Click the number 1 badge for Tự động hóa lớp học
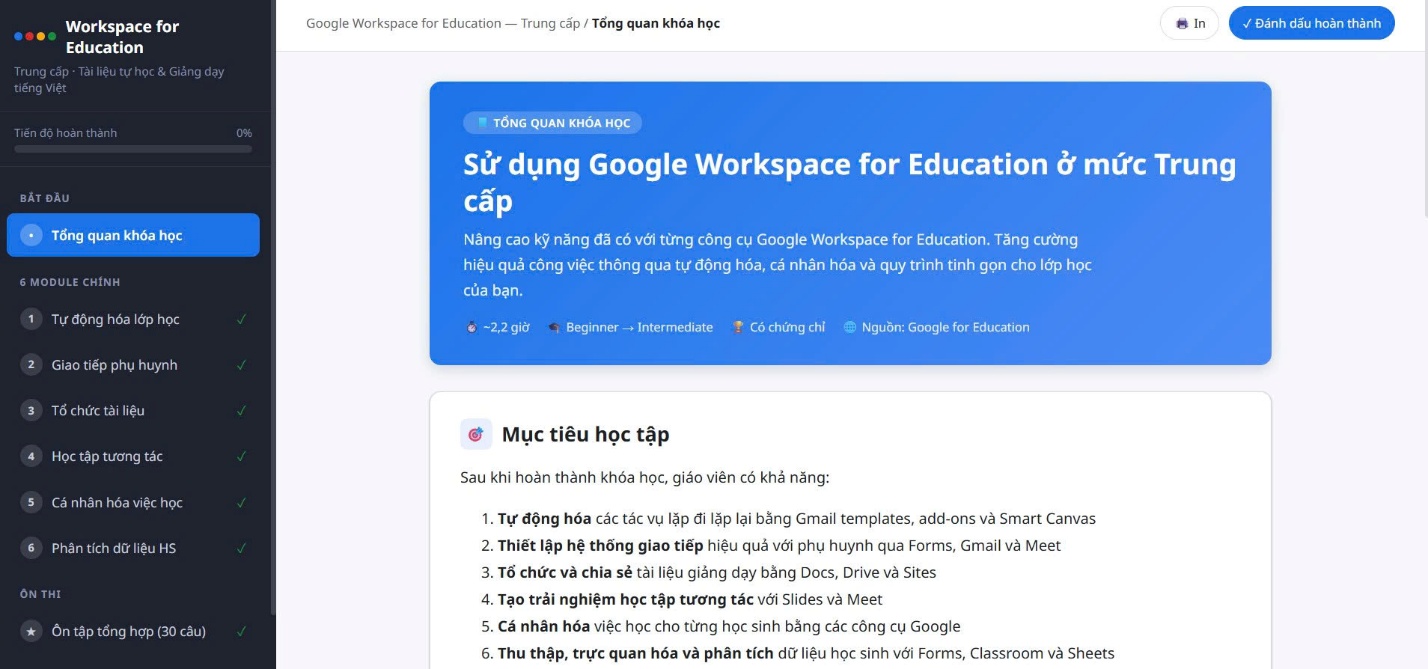Screen dimensions: 1428x669 click(31, 319)
